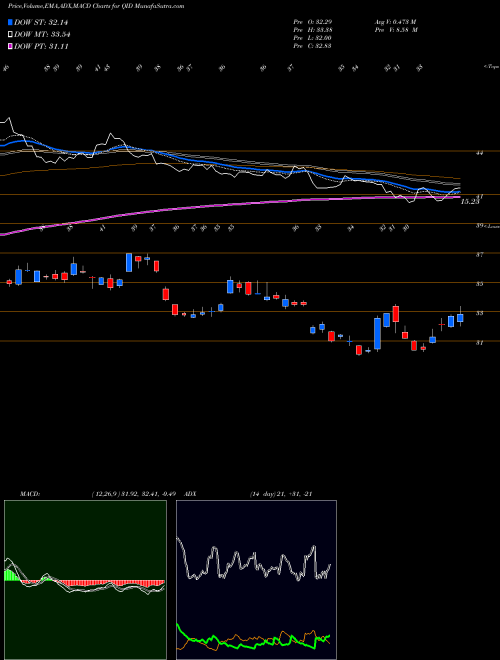Click the last blue candlestick on the far right

coord(460,317)
